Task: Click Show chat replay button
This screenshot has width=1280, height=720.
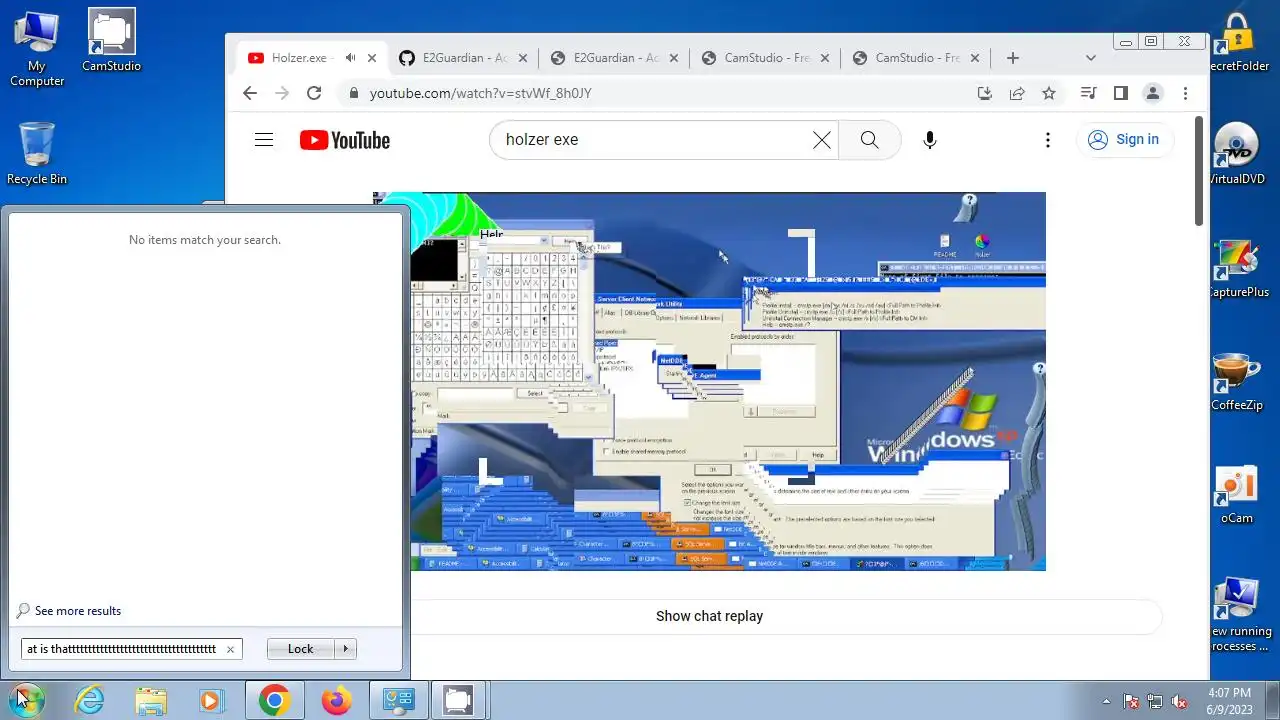Action: pyautogui.click(x=709, y=616)
